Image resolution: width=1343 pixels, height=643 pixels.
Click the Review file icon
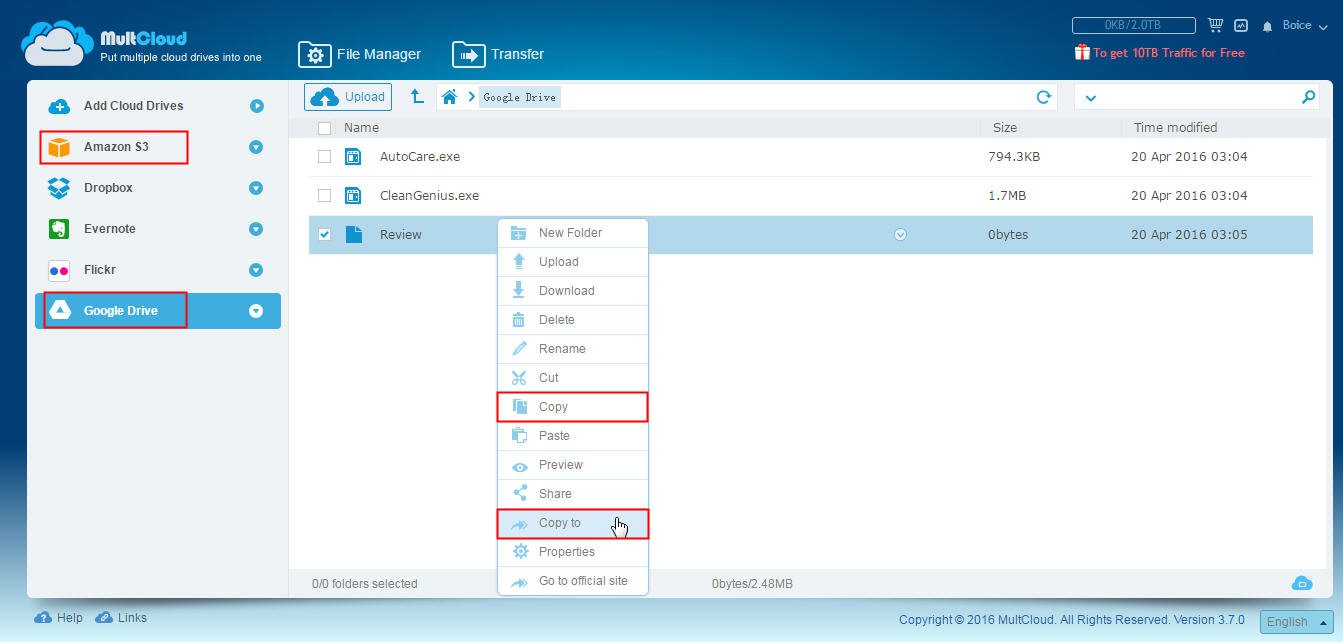click(x=353, y=235)
